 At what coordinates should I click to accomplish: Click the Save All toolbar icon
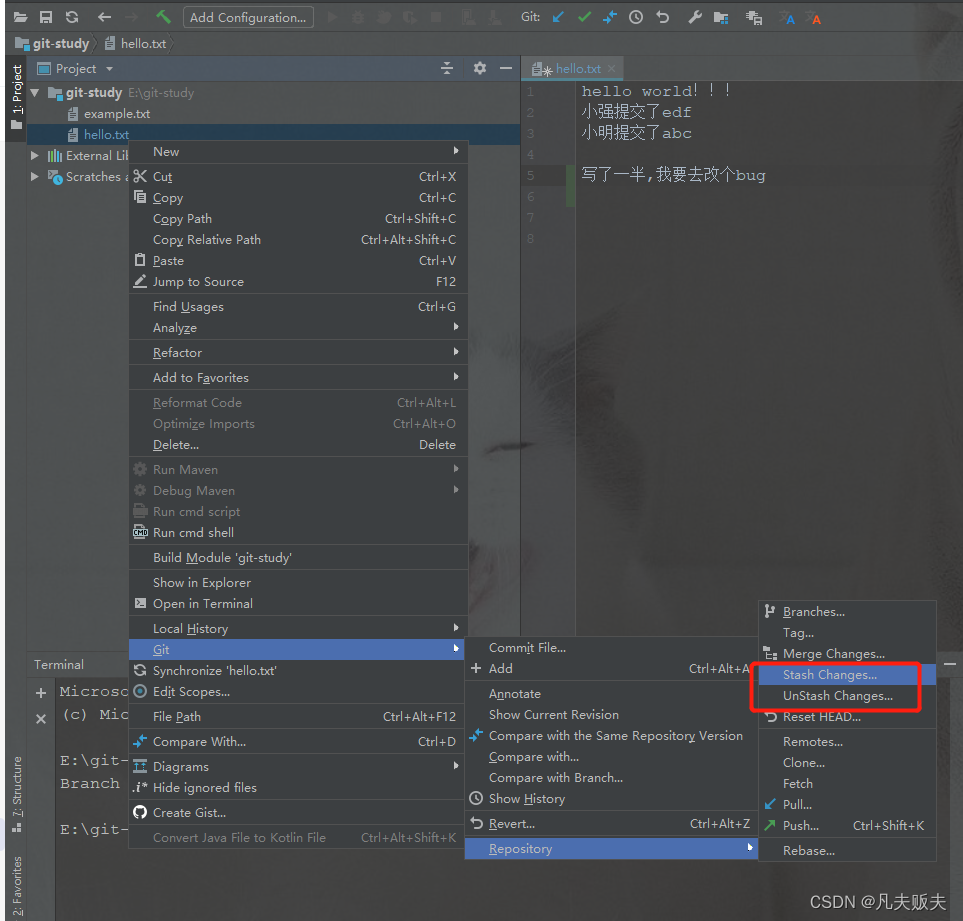pyautogui.click(x=46, y=17)
